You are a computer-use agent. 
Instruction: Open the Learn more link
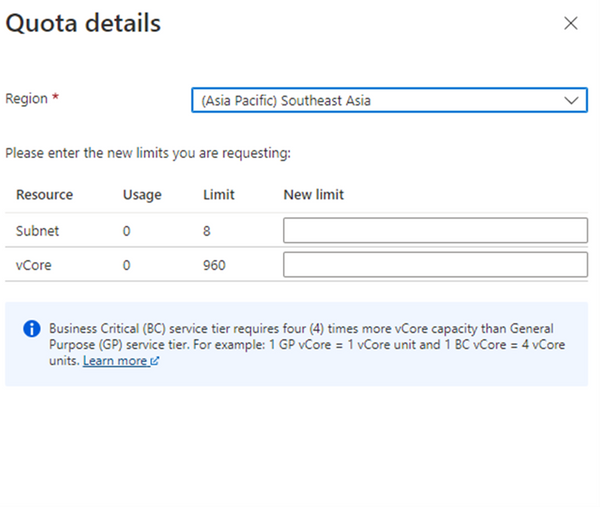click(115, 361)
